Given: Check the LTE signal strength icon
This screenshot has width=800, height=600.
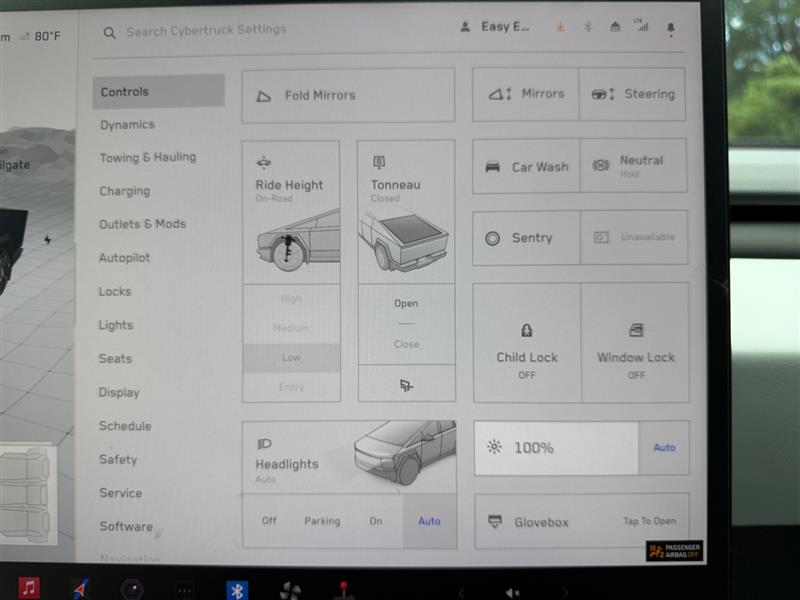Looking at the screenshot, I should point(641,25).
